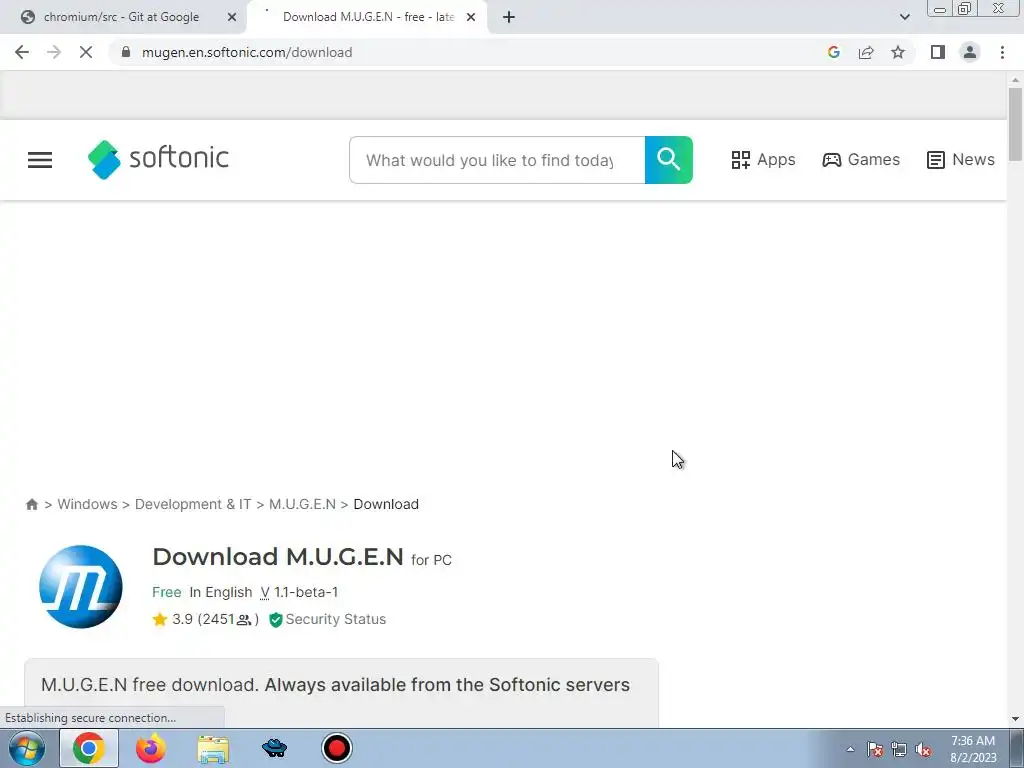The image size is (1024, 768).
Task: Click version V 1.1-beta-1 label
Action: point(299,592)
